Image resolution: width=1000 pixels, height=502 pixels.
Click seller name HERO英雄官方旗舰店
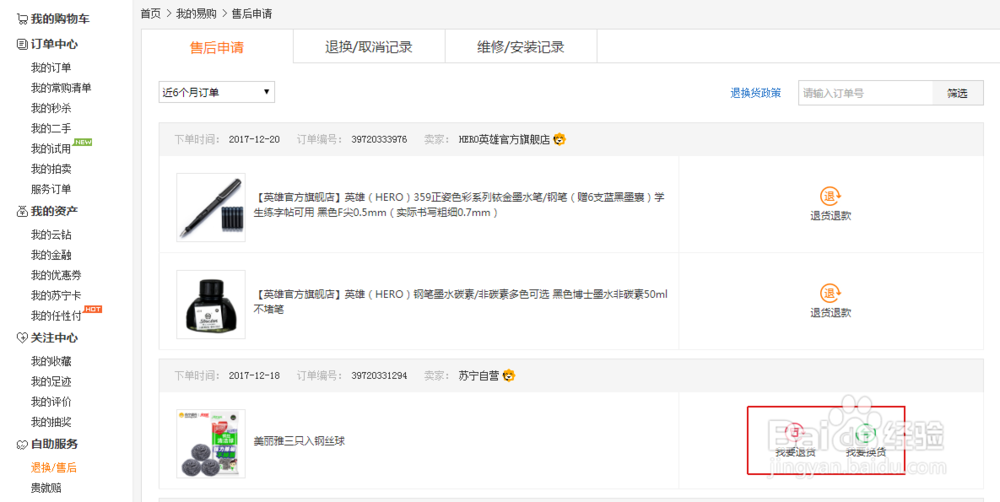[x=504, y=140]
